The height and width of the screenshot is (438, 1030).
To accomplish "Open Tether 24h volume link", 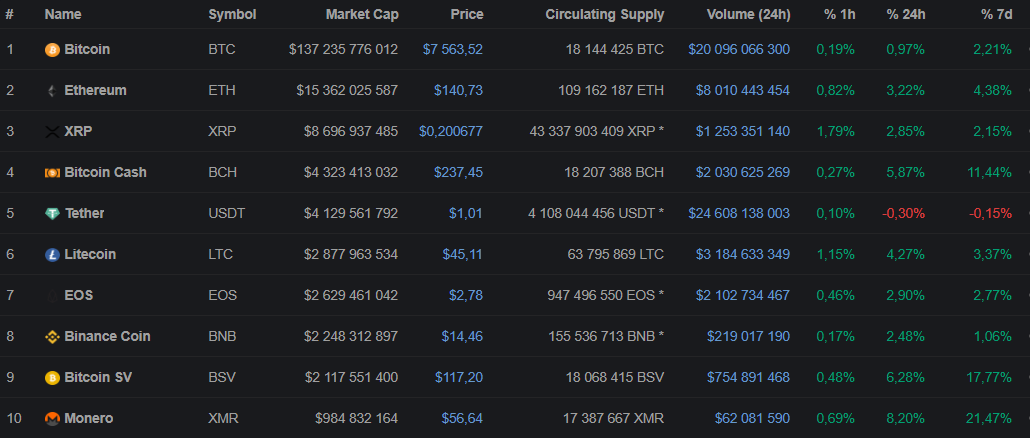I will tap(739, 213).
